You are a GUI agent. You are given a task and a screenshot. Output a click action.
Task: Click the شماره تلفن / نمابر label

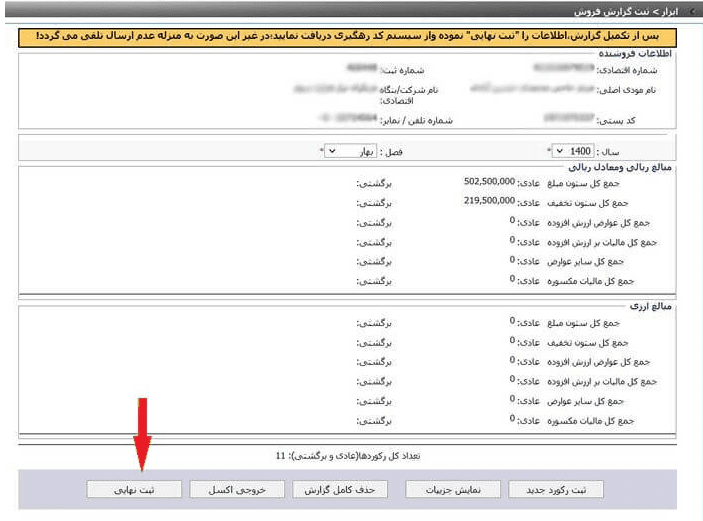pos(416,120)
